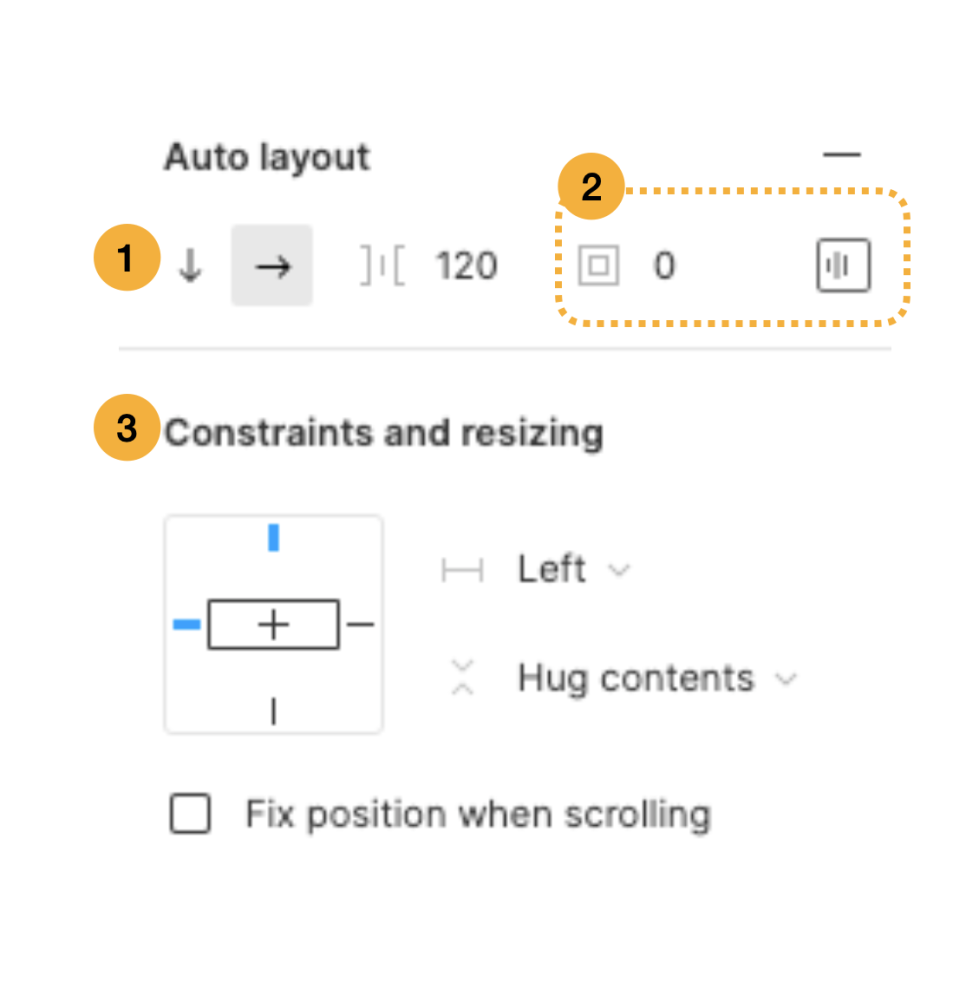Toggle the top constraint marker in the widget
966x989 pixels.
274,538
